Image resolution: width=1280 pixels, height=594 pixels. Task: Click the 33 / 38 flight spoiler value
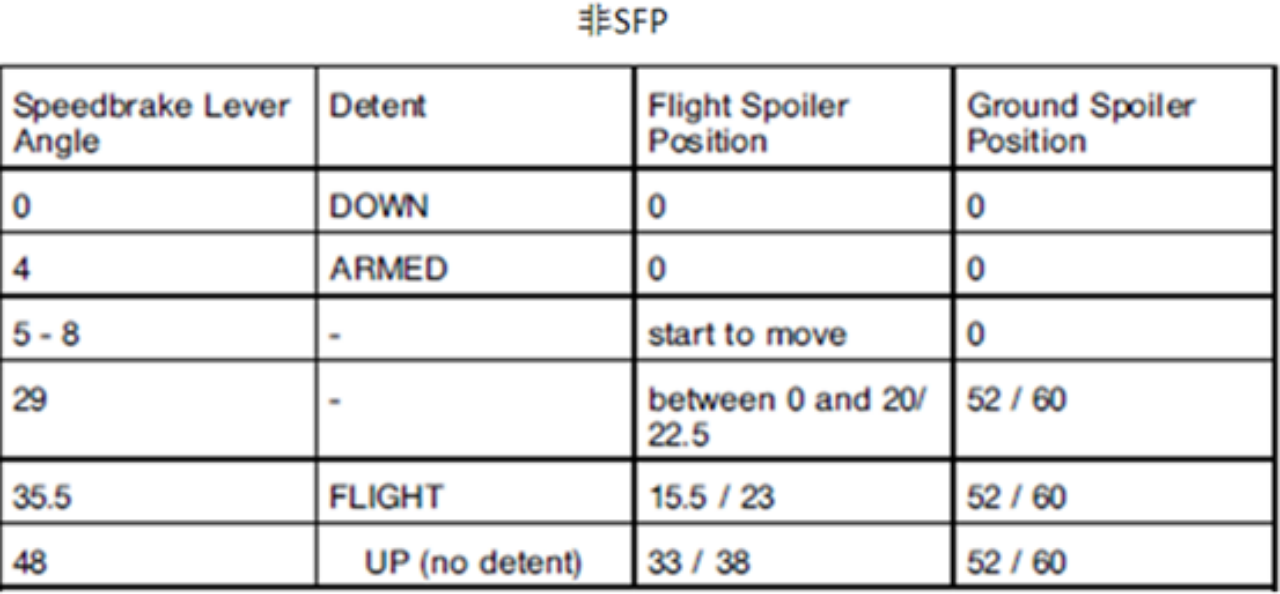(x=697, y=561)
